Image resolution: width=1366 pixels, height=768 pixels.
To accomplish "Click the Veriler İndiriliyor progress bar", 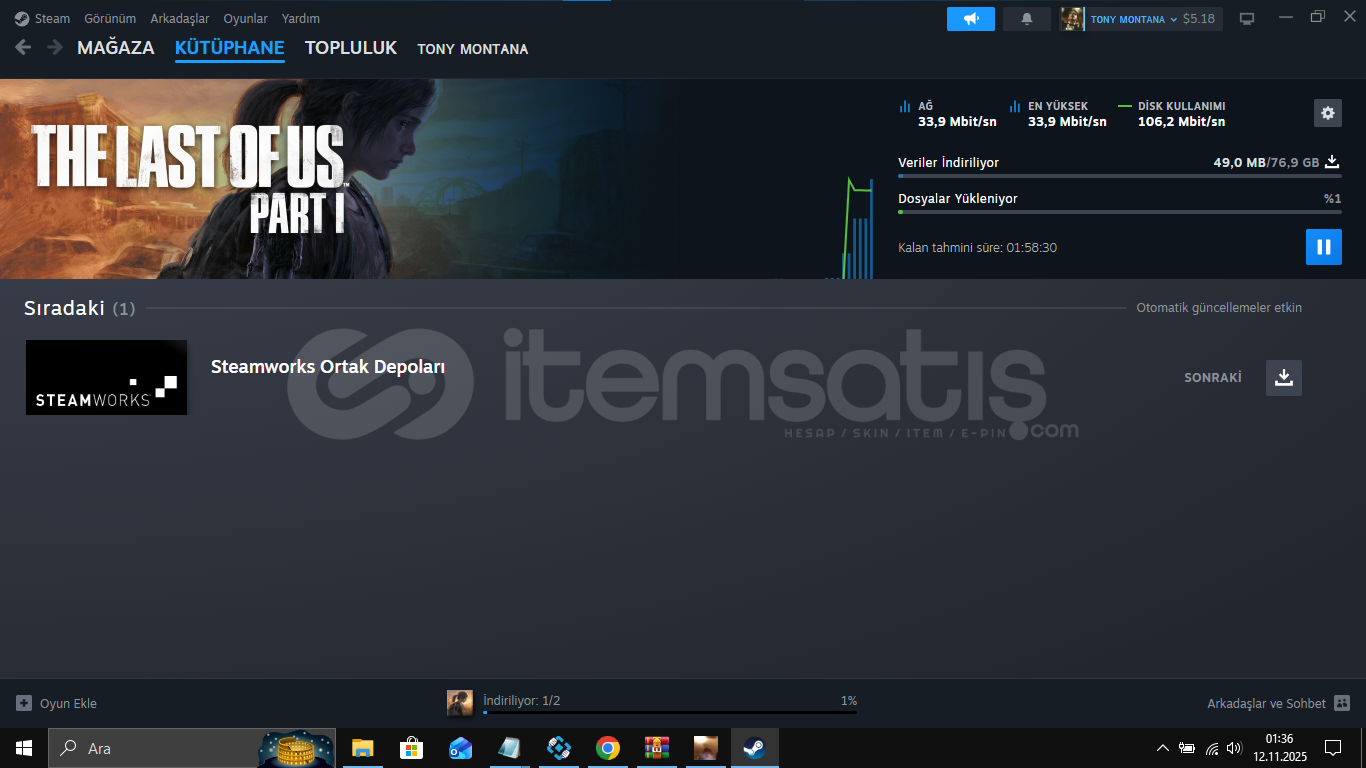I will 1120,176.
